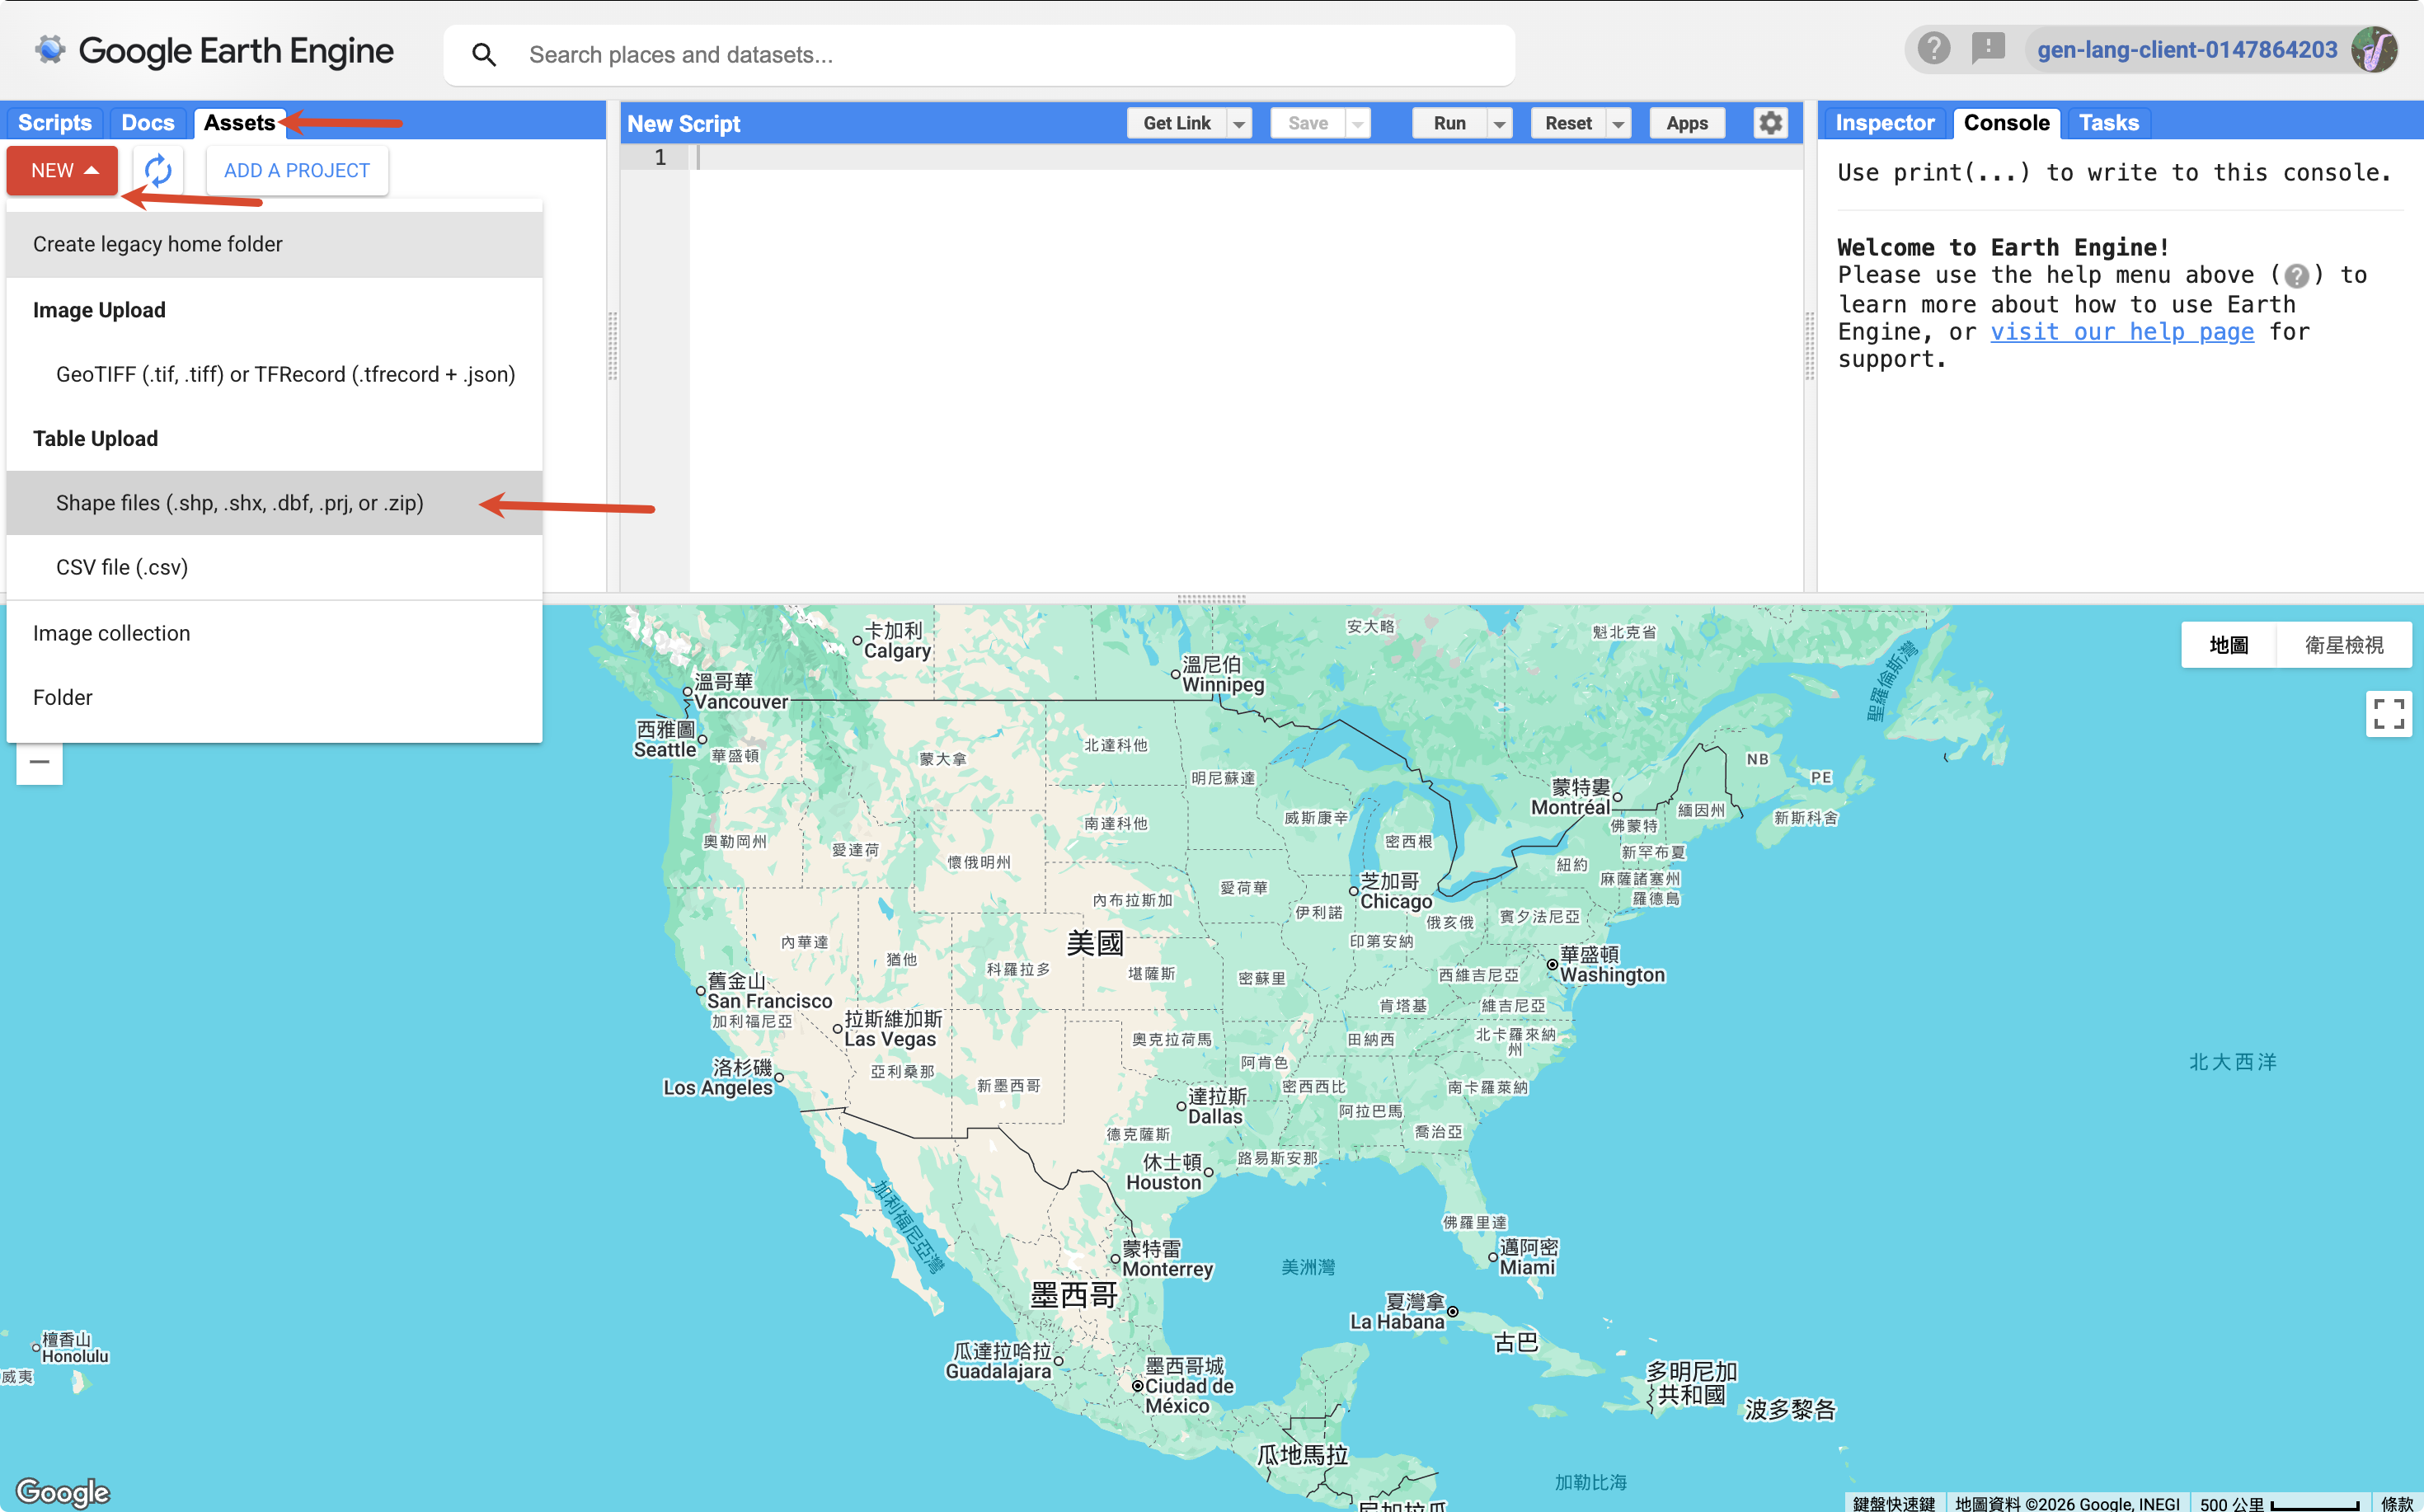
Task: Expand the Reset dropdown arrow
Action: [1618, 123]
